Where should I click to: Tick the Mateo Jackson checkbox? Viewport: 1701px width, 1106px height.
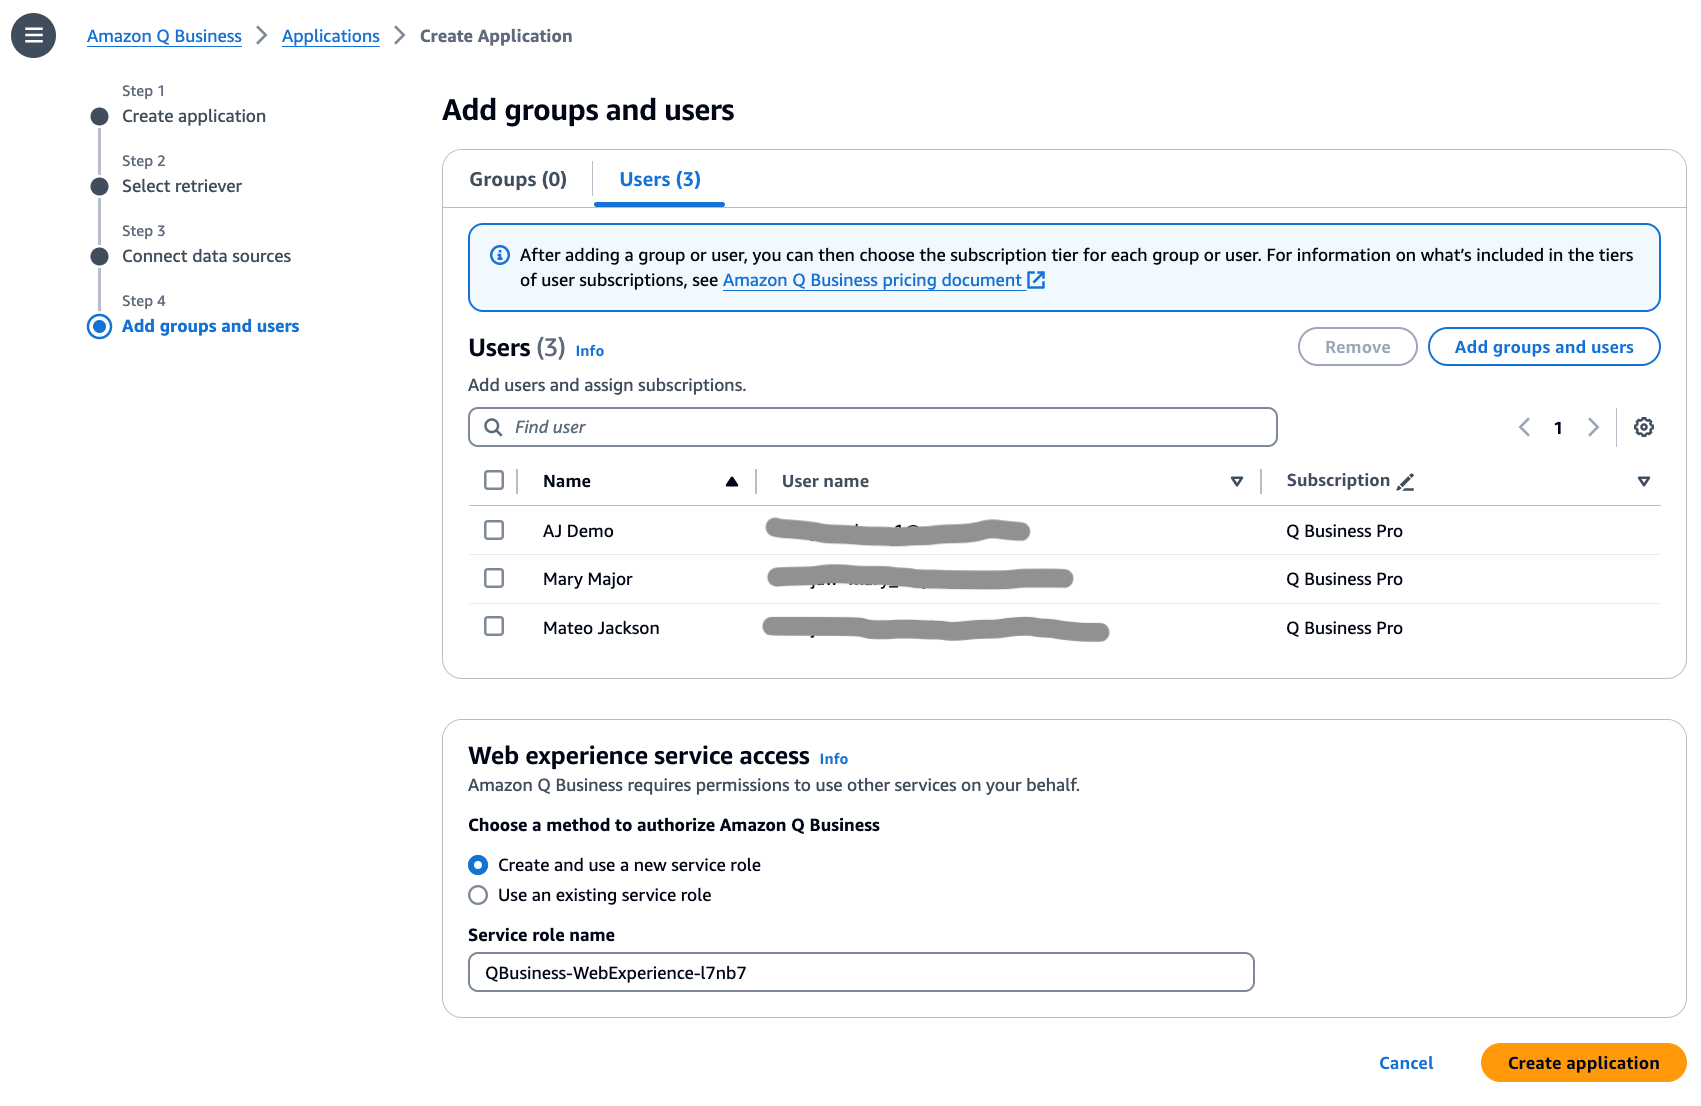click(x=494, y=627)
